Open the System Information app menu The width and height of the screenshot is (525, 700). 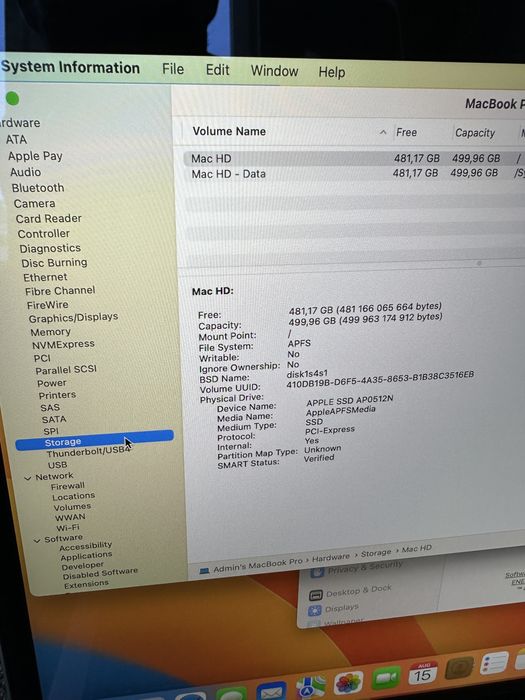pyautogui.click(x=70, y=67)
